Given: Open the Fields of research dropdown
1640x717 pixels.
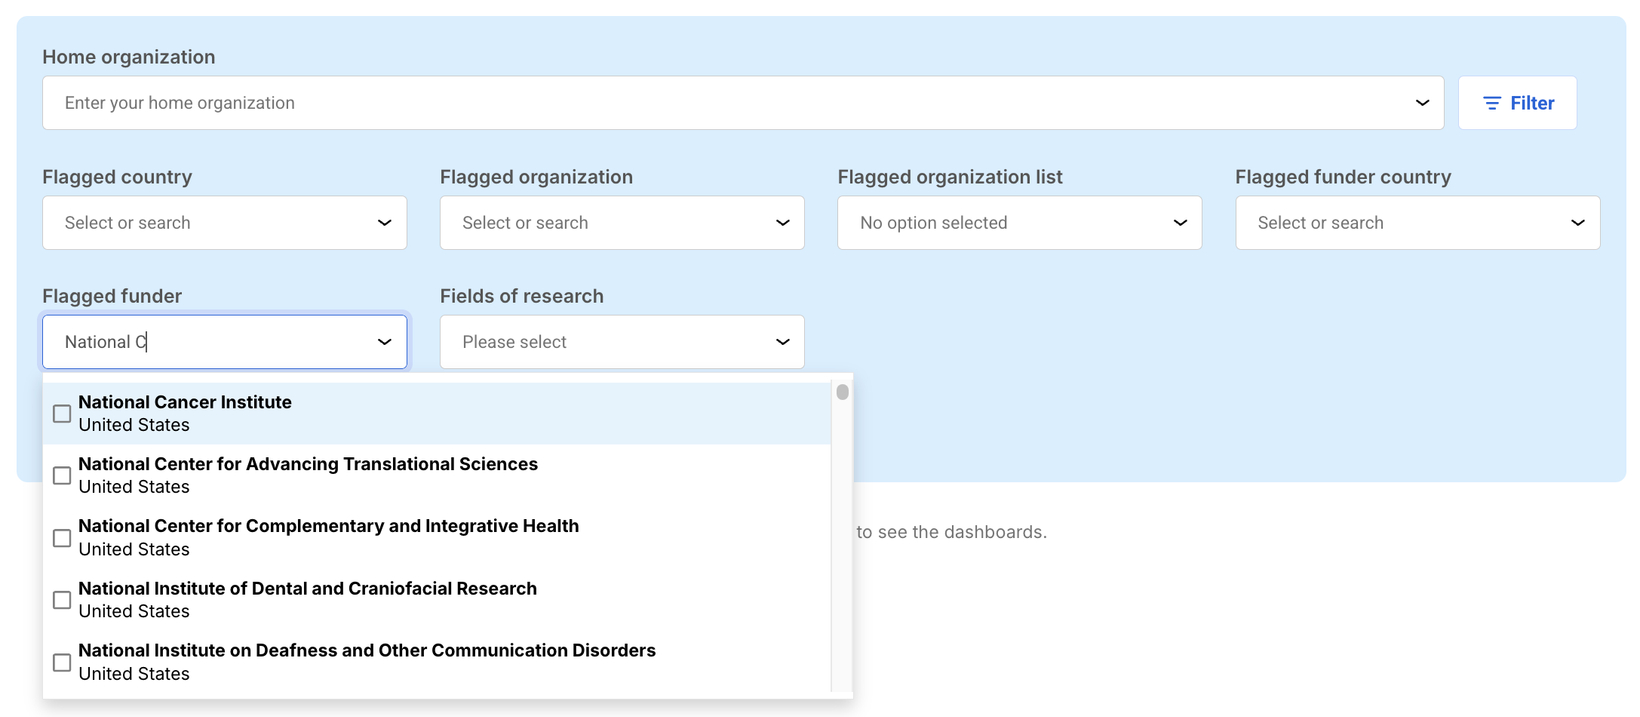Looking at the screenshot, I should pyautogui.click(x=622, y=342).
